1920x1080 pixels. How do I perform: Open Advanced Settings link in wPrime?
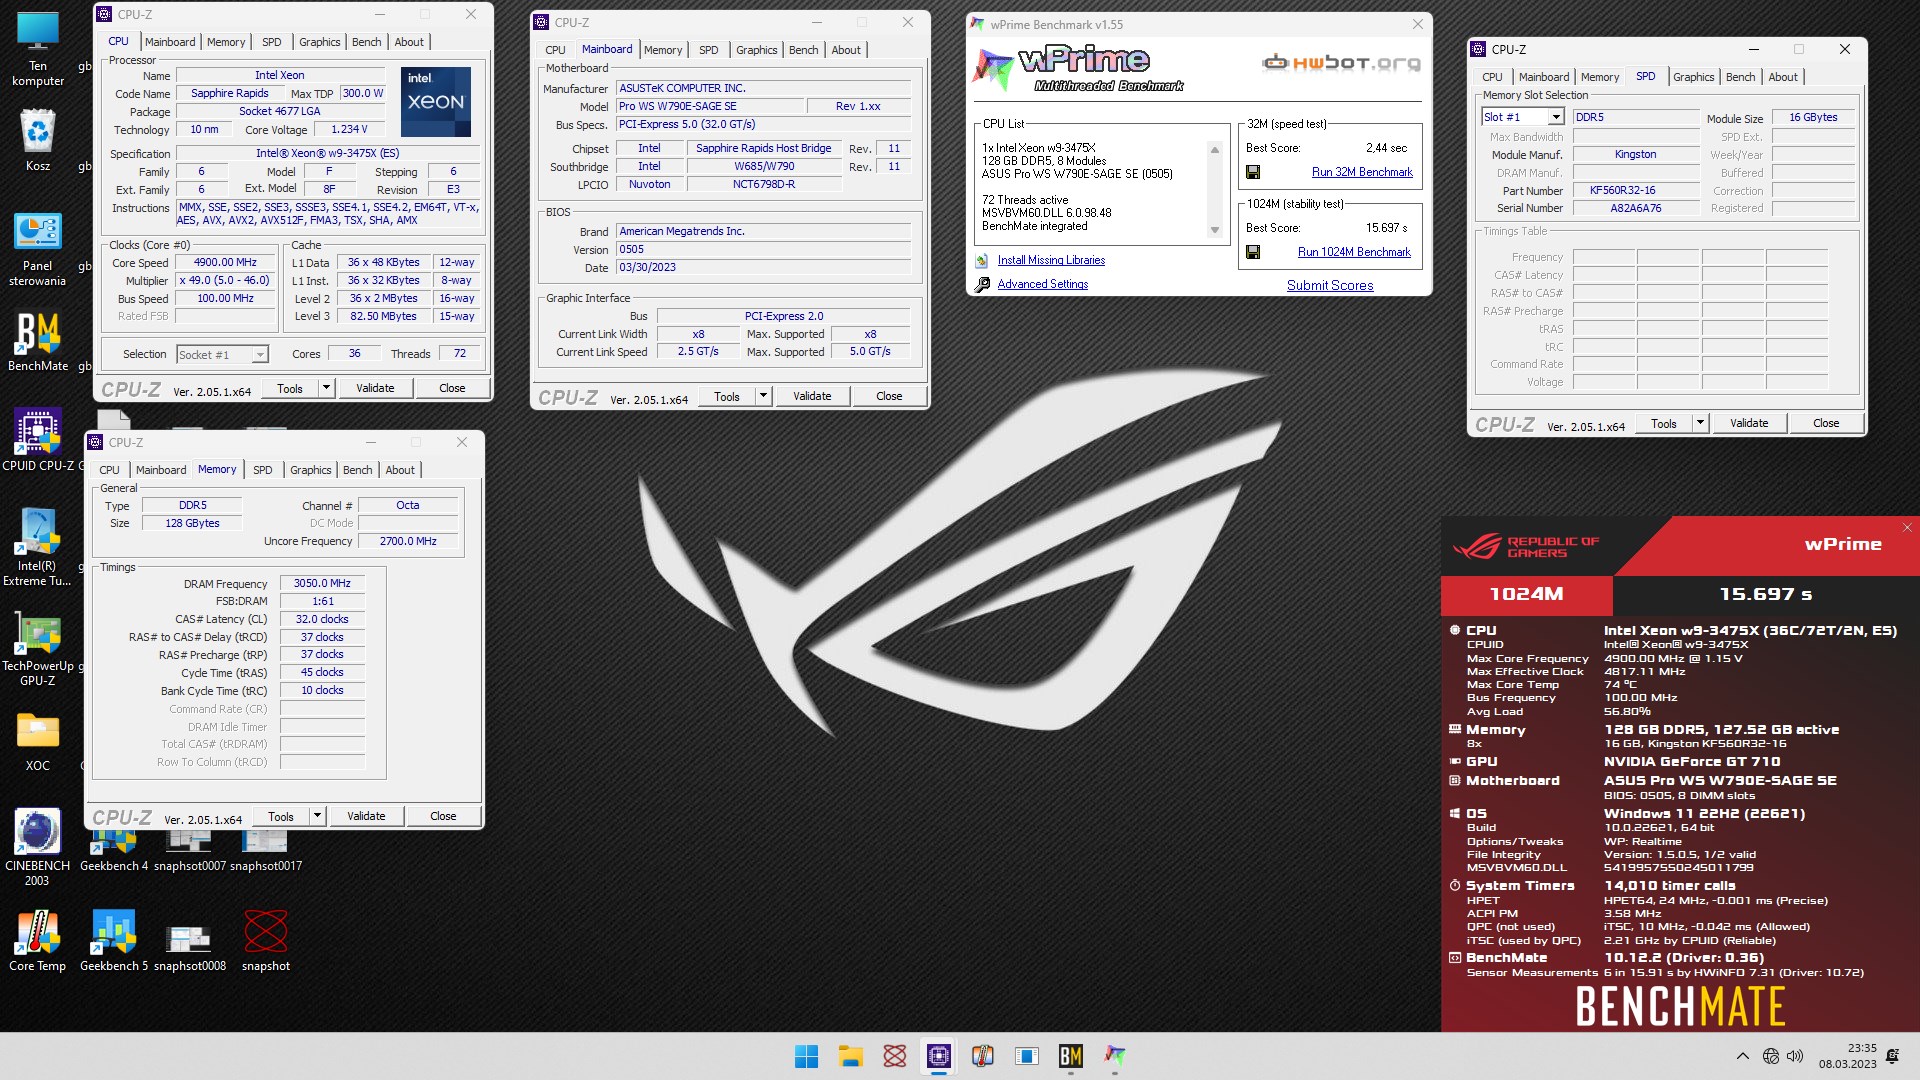1042,284
